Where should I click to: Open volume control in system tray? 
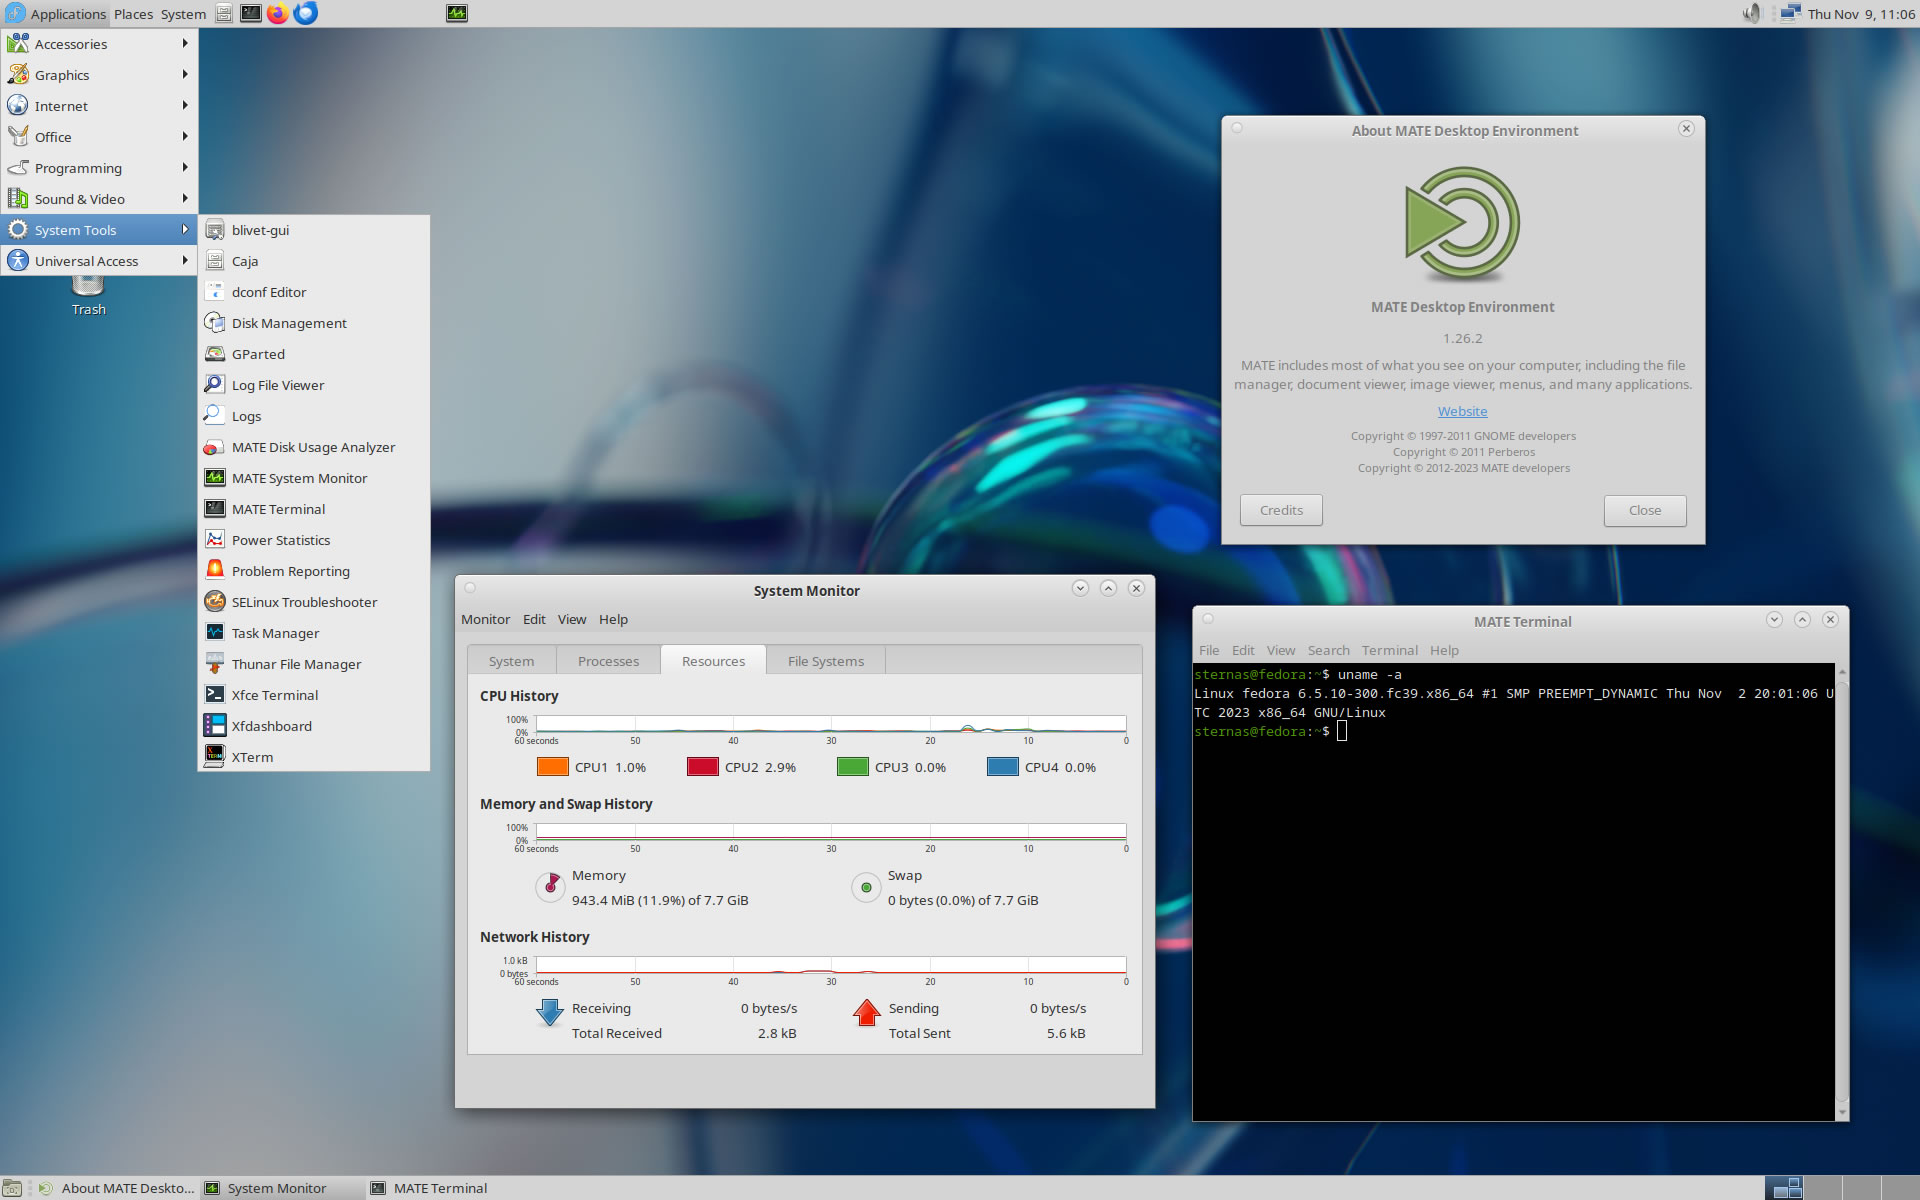[x=1751, y=13]
